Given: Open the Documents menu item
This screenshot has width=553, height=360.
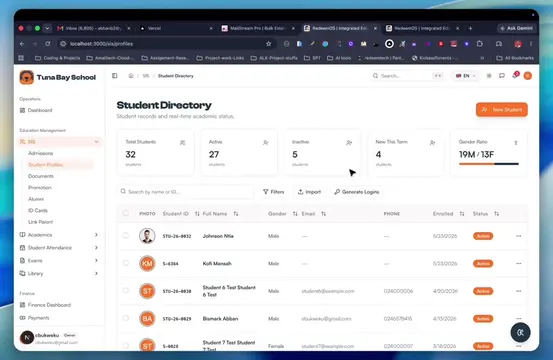Looking at the screenshot, I should click(41, 176).
